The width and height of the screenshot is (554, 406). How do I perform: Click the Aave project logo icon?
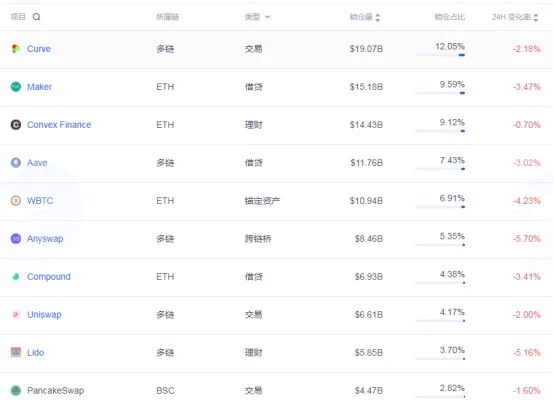pos(16,163)
